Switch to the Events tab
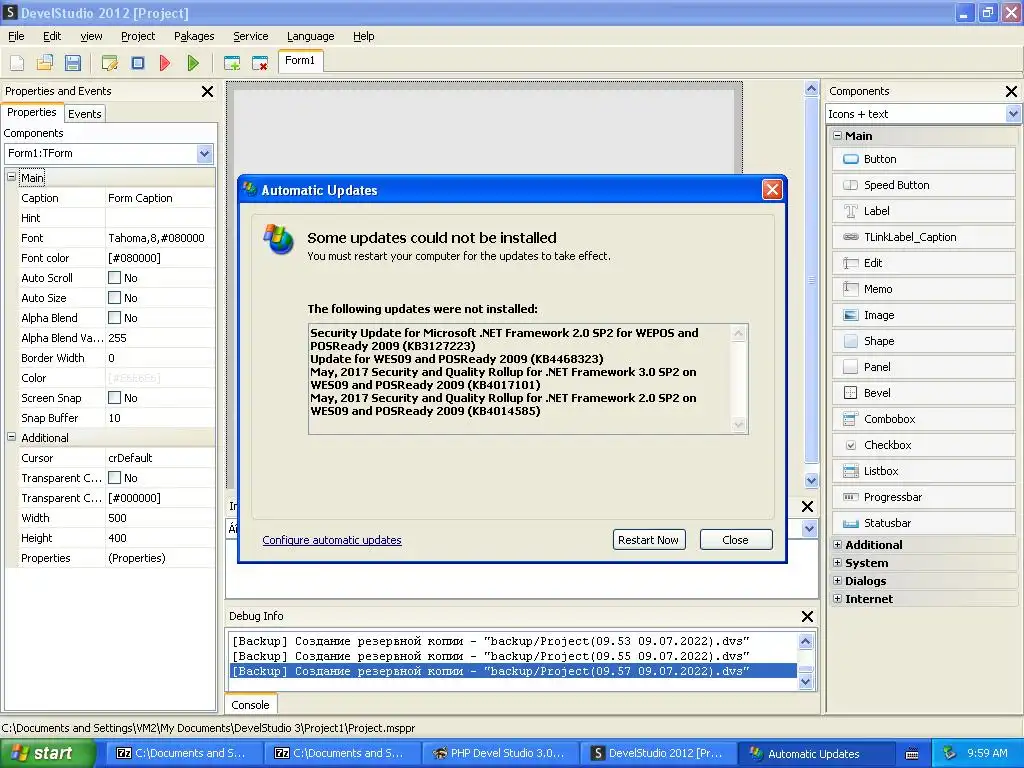 (85, 114)
